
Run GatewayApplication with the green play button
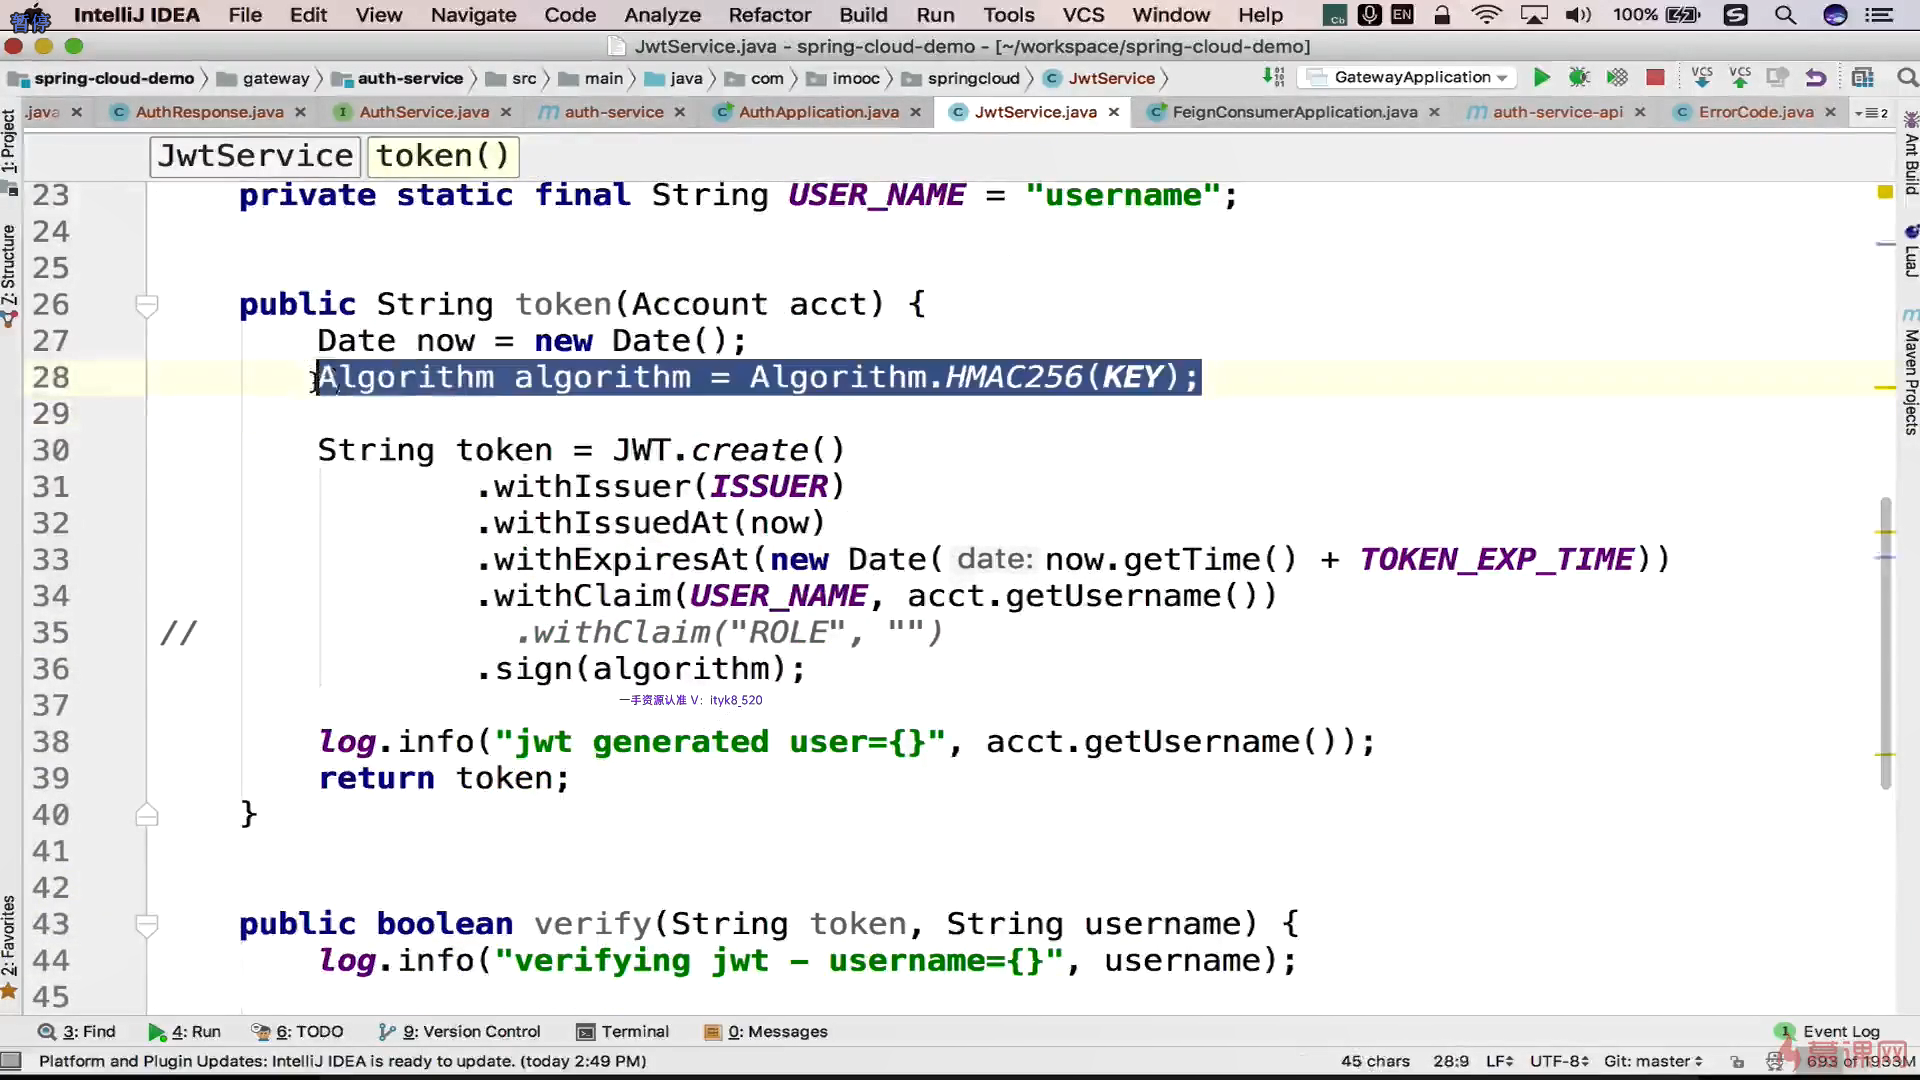click(1541, 77)
